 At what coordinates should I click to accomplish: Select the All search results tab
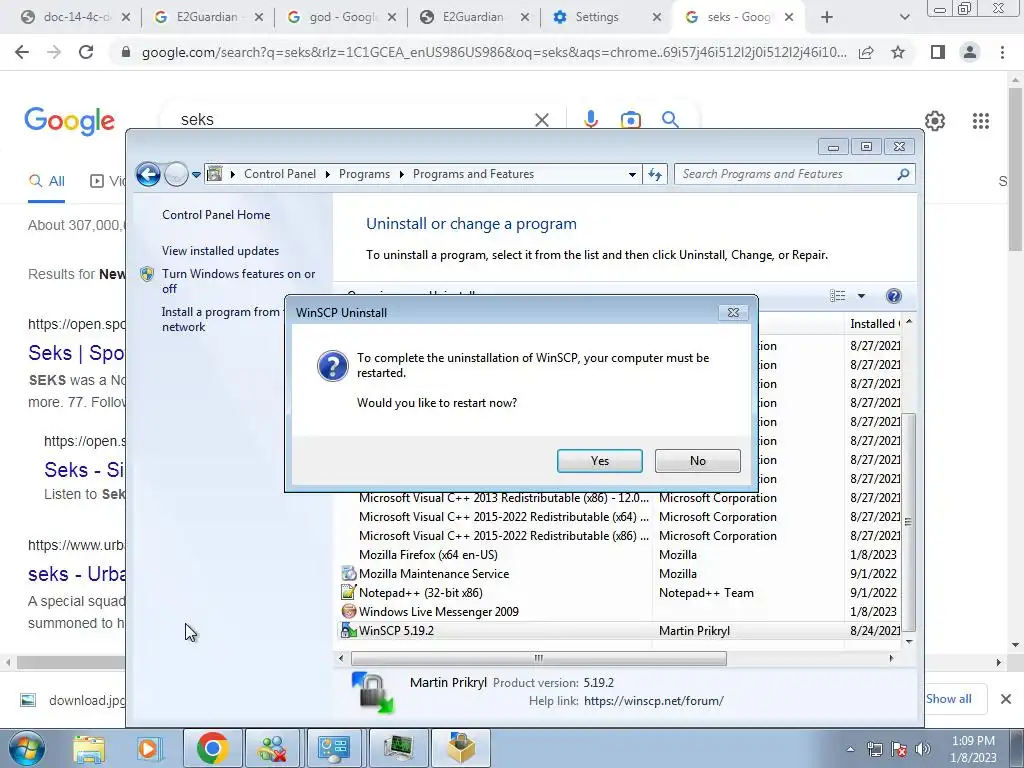tap(46, 182)
